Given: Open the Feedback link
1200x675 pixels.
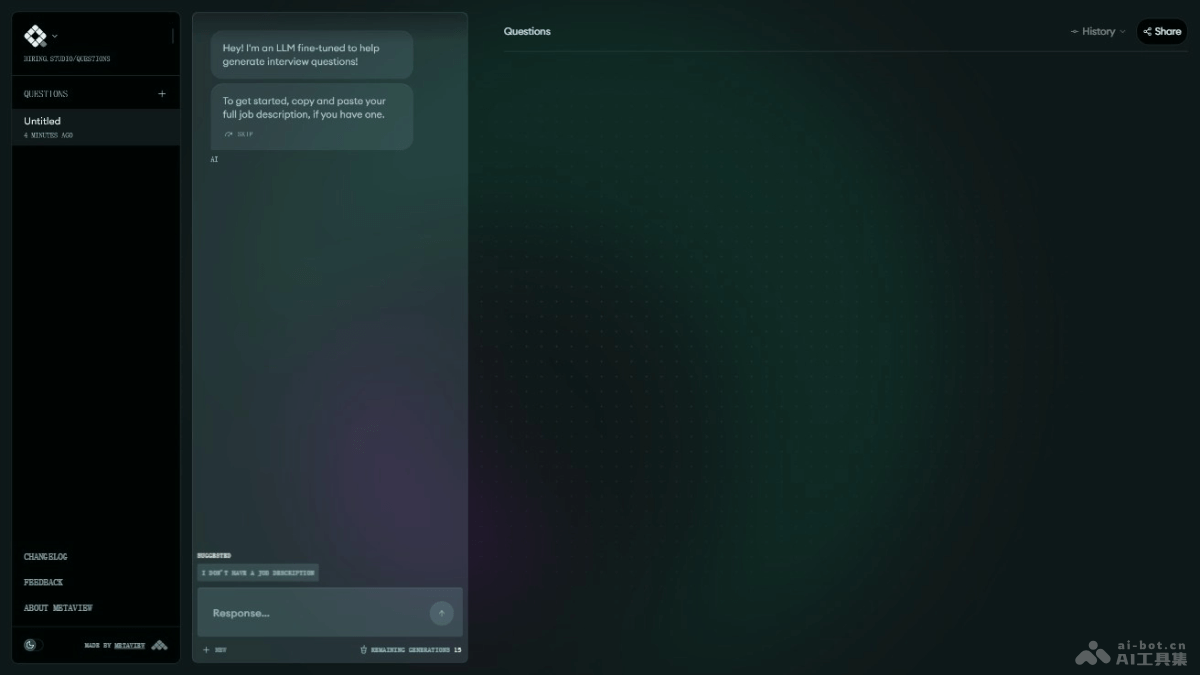Looking at the screenshot, I should point(43,582).
